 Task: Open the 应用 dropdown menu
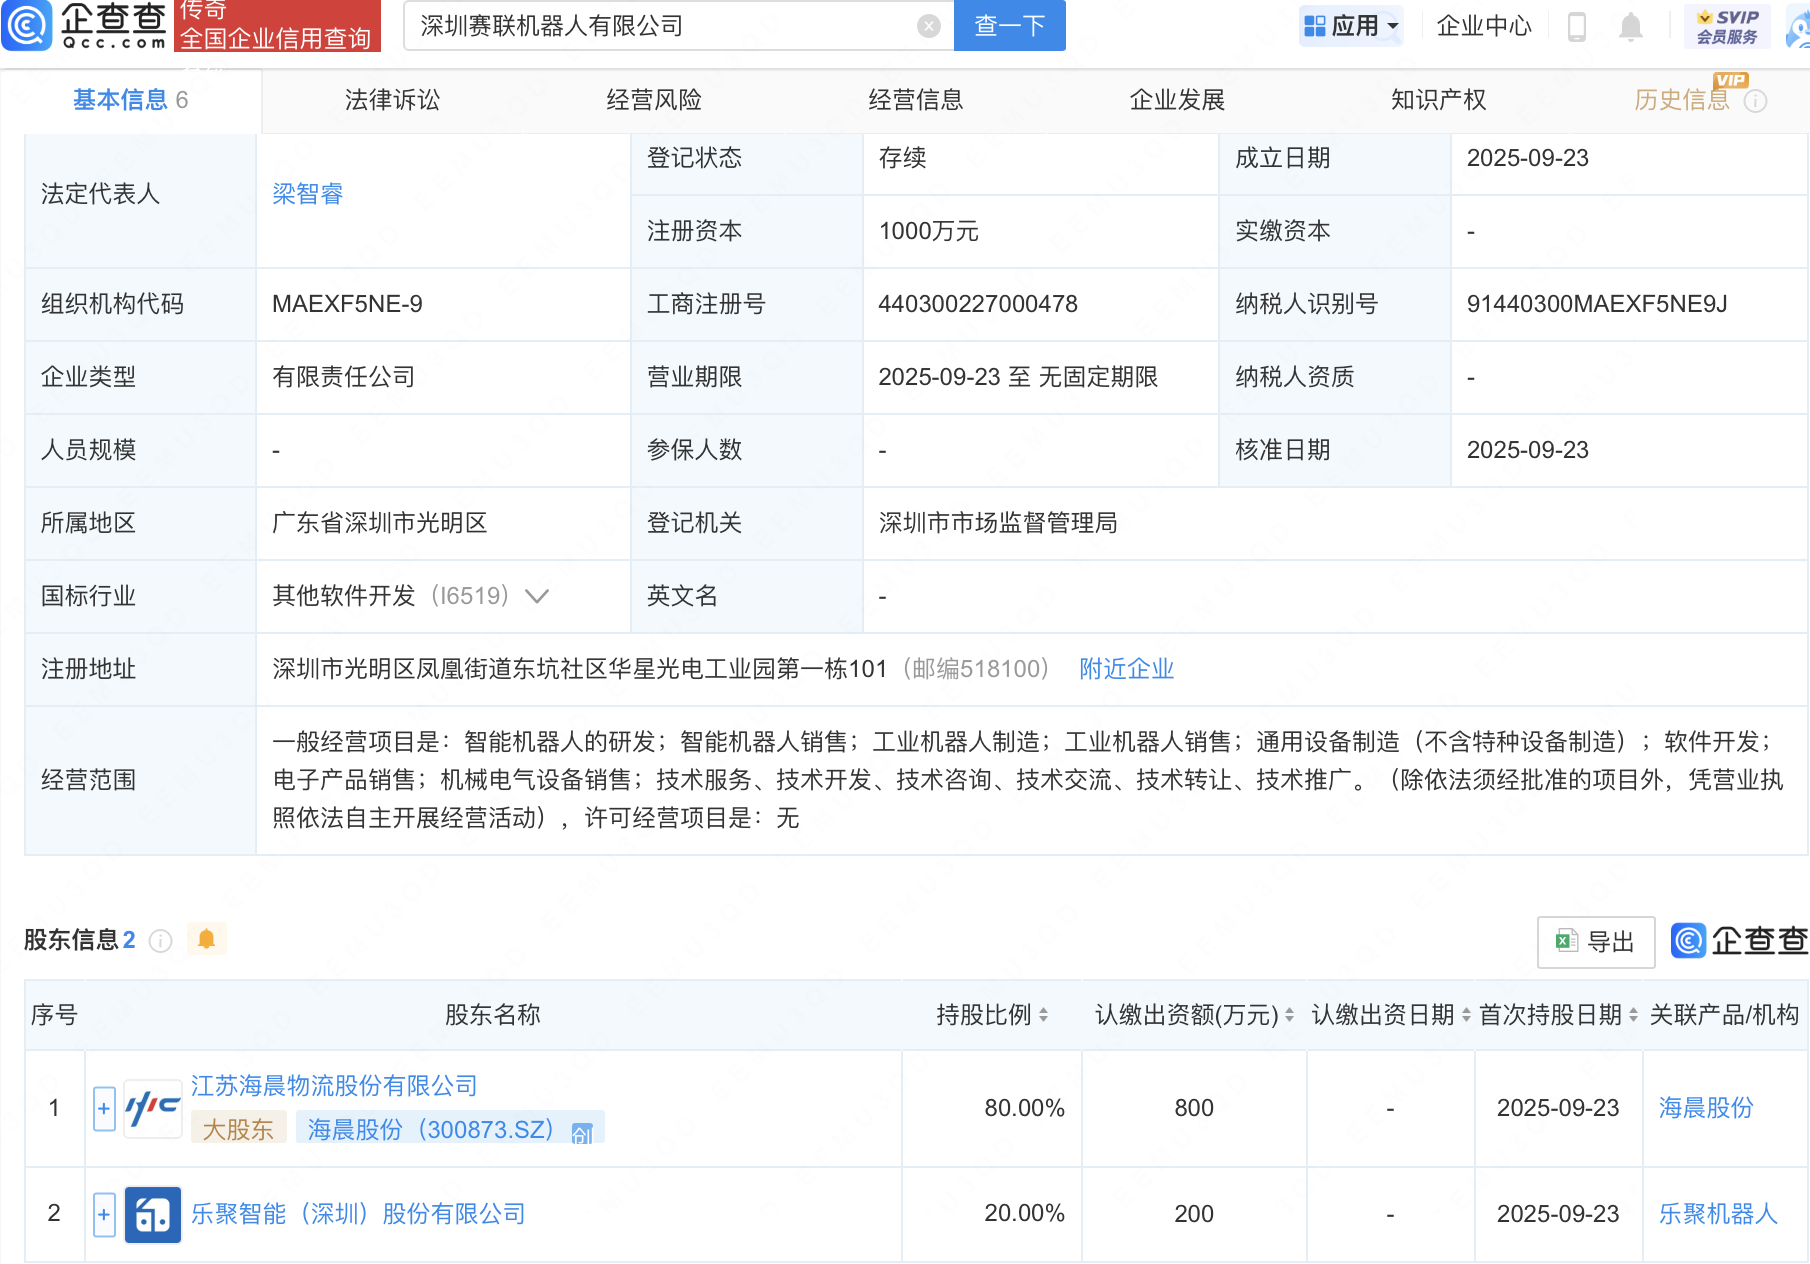(x=1353, y=26)
